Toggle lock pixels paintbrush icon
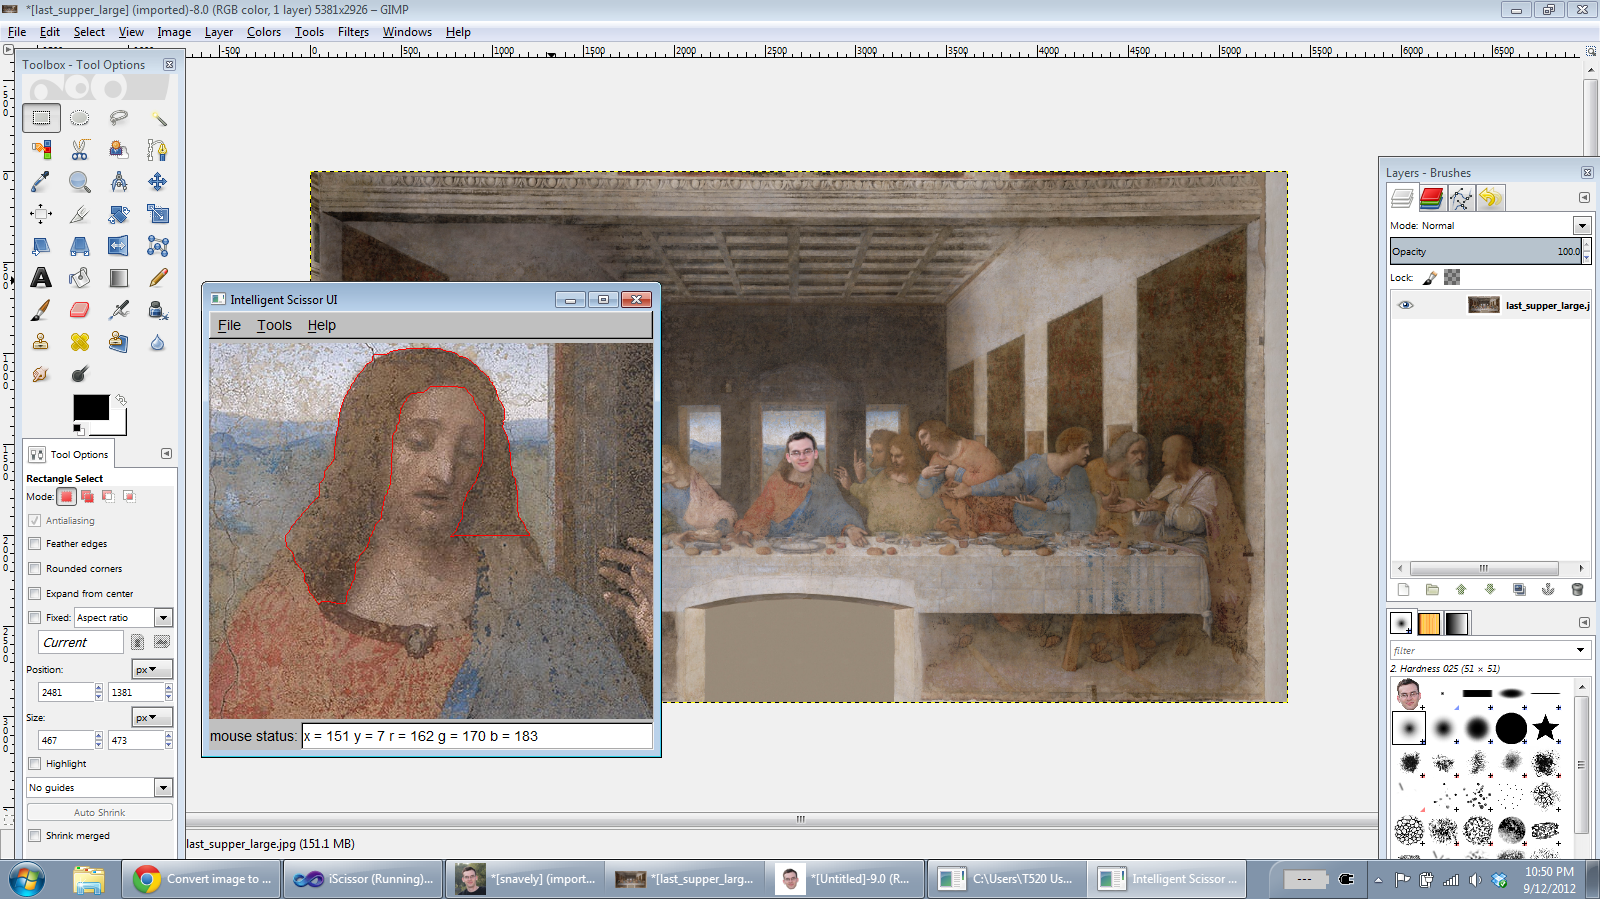This screenshot has height=899, width=1600. [1430, 277]
